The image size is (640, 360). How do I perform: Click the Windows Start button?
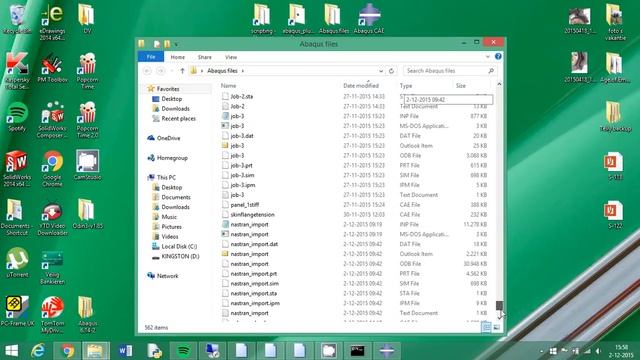pyautogui.click(x=11, y=351)
